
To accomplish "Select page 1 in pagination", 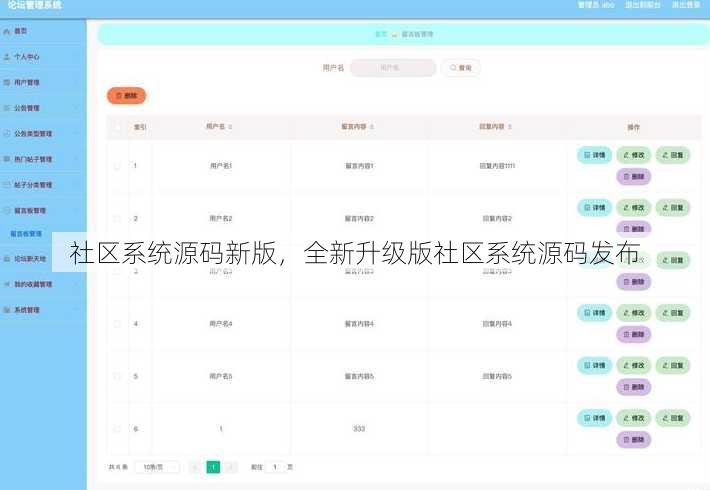I will 213,467.
